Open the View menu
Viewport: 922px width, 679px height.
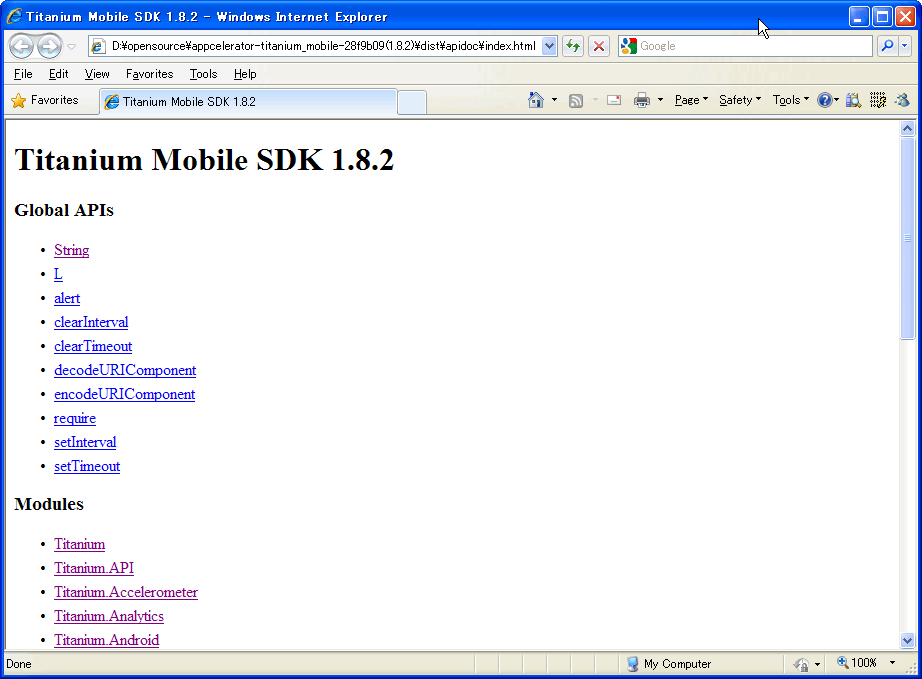point(97,74)
